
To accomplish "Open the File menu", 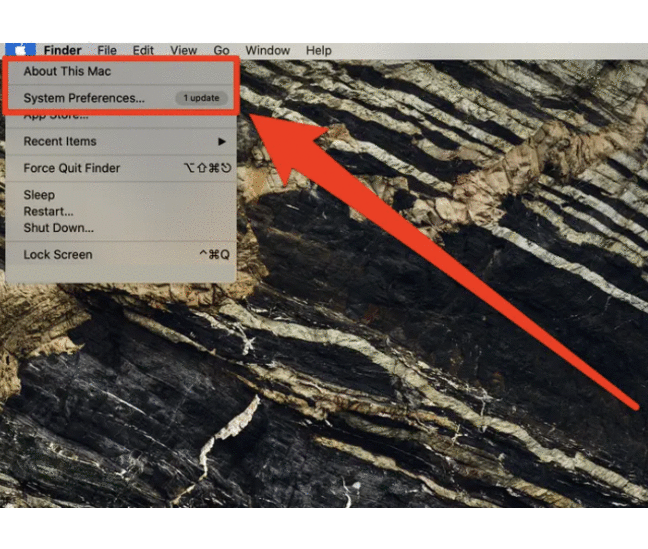I will click(107, 51).
